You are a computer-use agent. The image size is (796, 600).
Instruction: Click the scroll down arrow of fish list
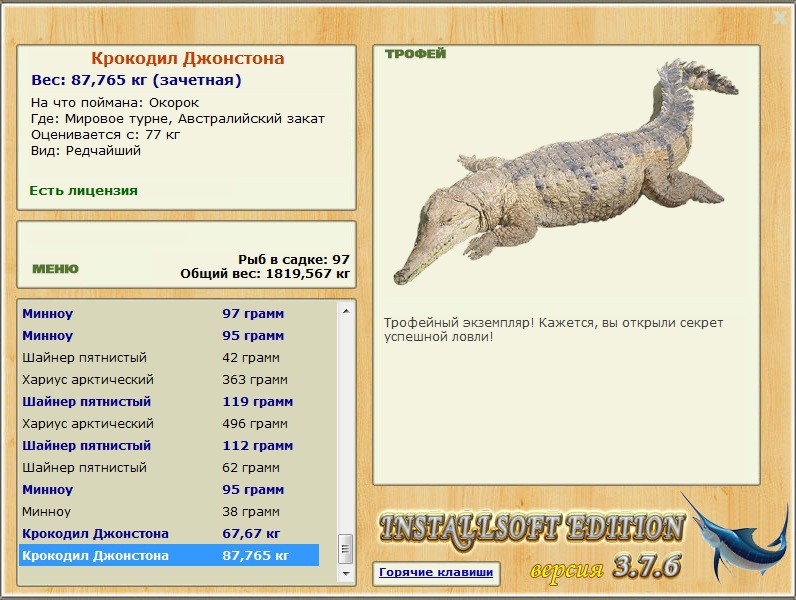click(x=346, y=573)
